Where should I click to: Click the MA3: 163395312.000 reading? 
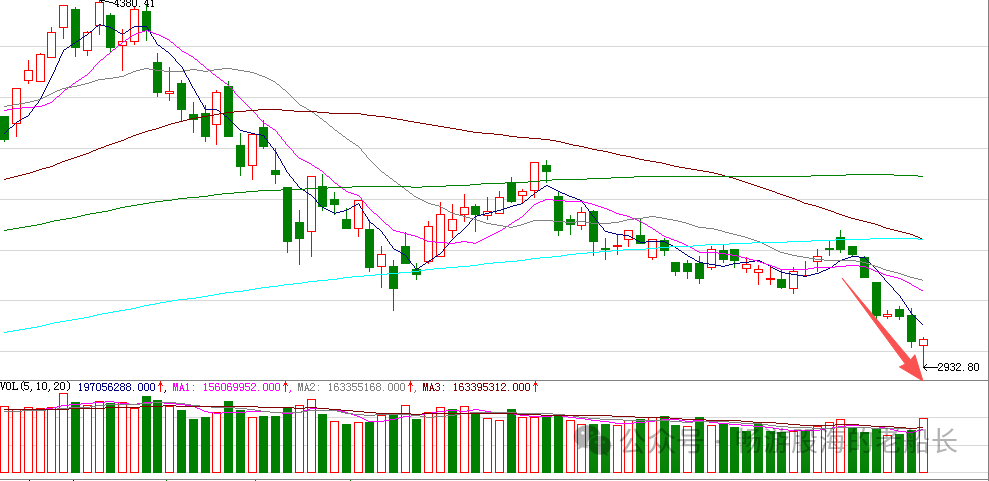coord(476,386)
